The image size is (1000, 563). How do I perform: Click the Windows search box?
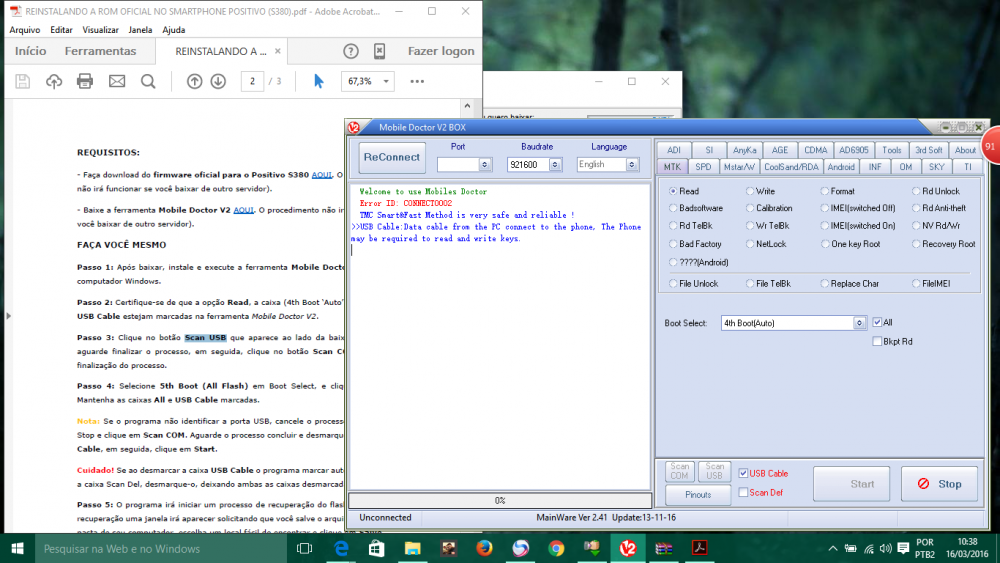tap(159, 548)
